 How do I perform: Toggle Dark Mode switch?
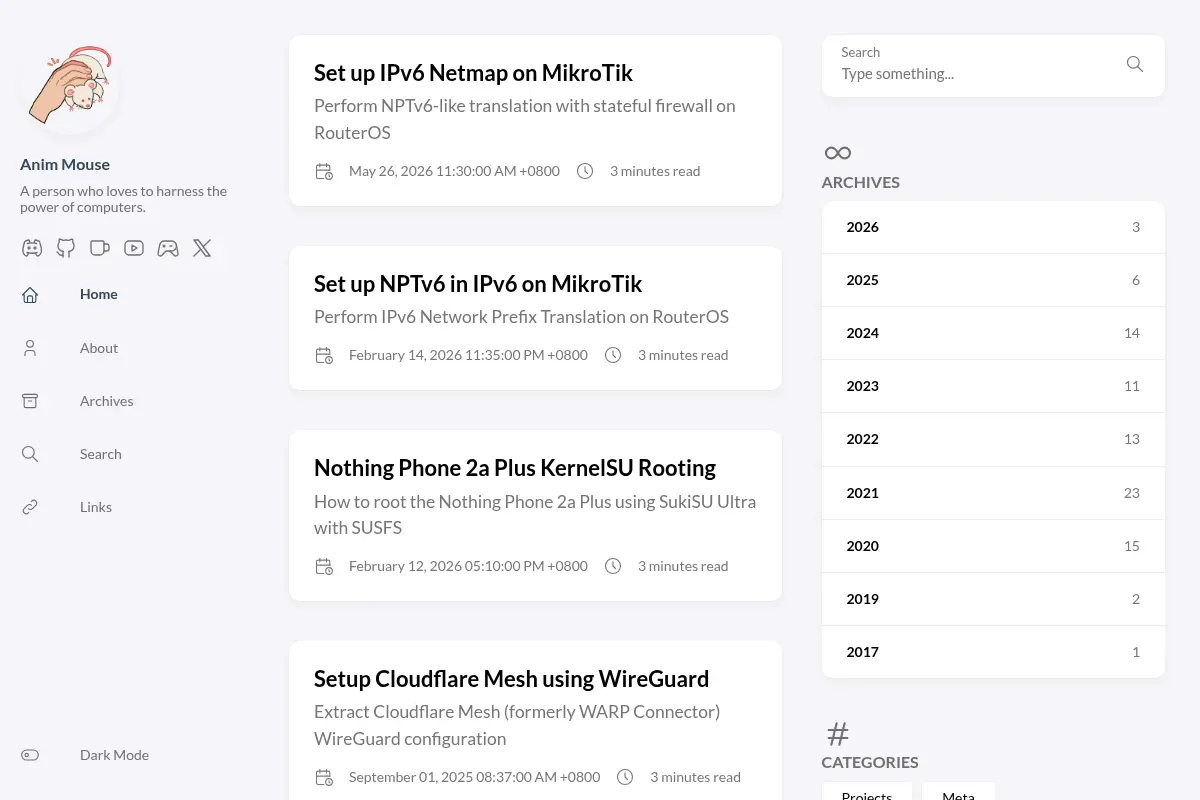pyautogui.click(x=30, y=755)
